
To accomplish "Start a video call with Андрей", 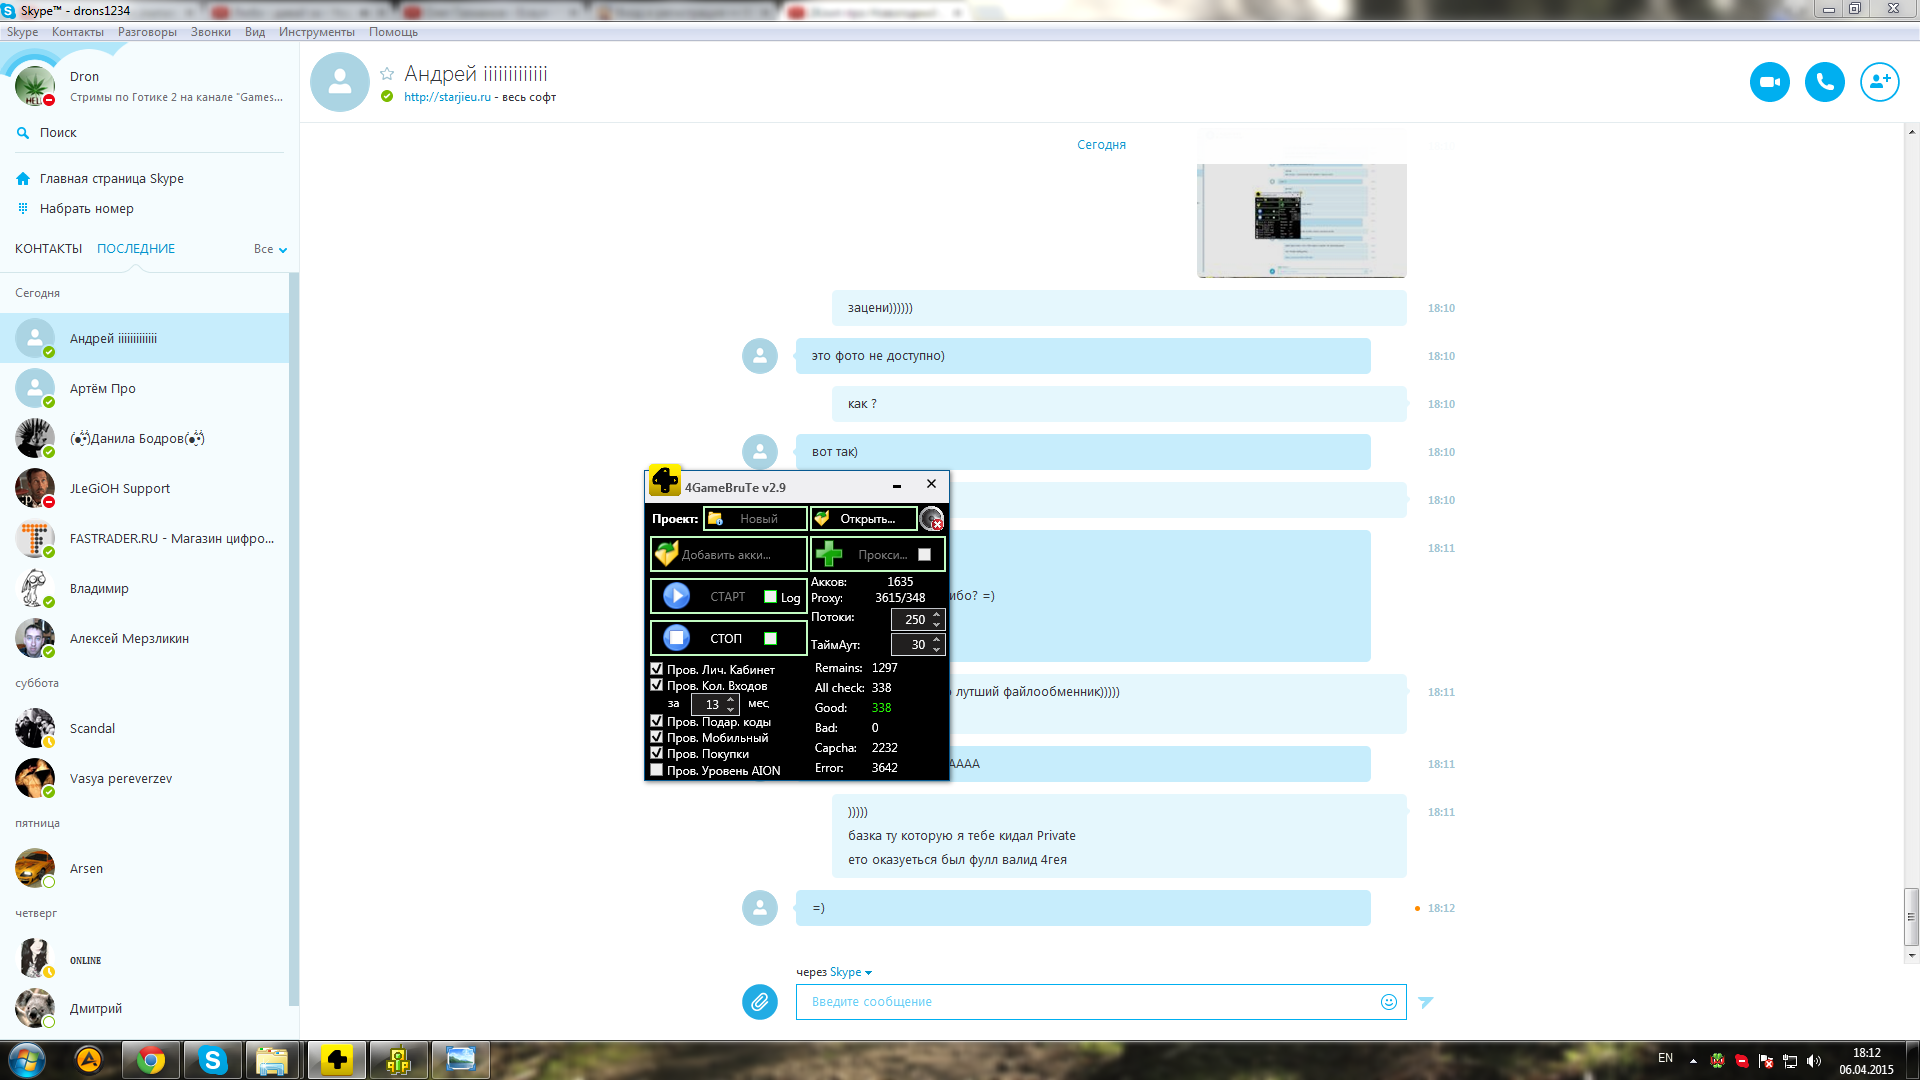I will point(1769,82).
